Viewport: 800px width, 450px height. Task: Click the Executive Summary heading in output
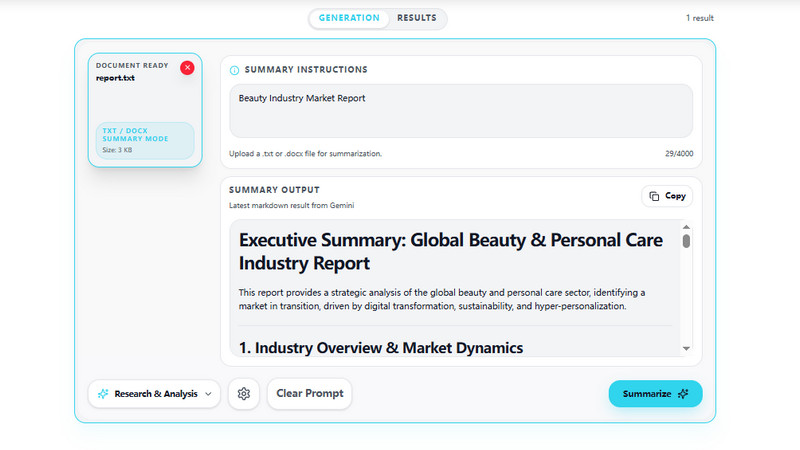tap(451, 252)
